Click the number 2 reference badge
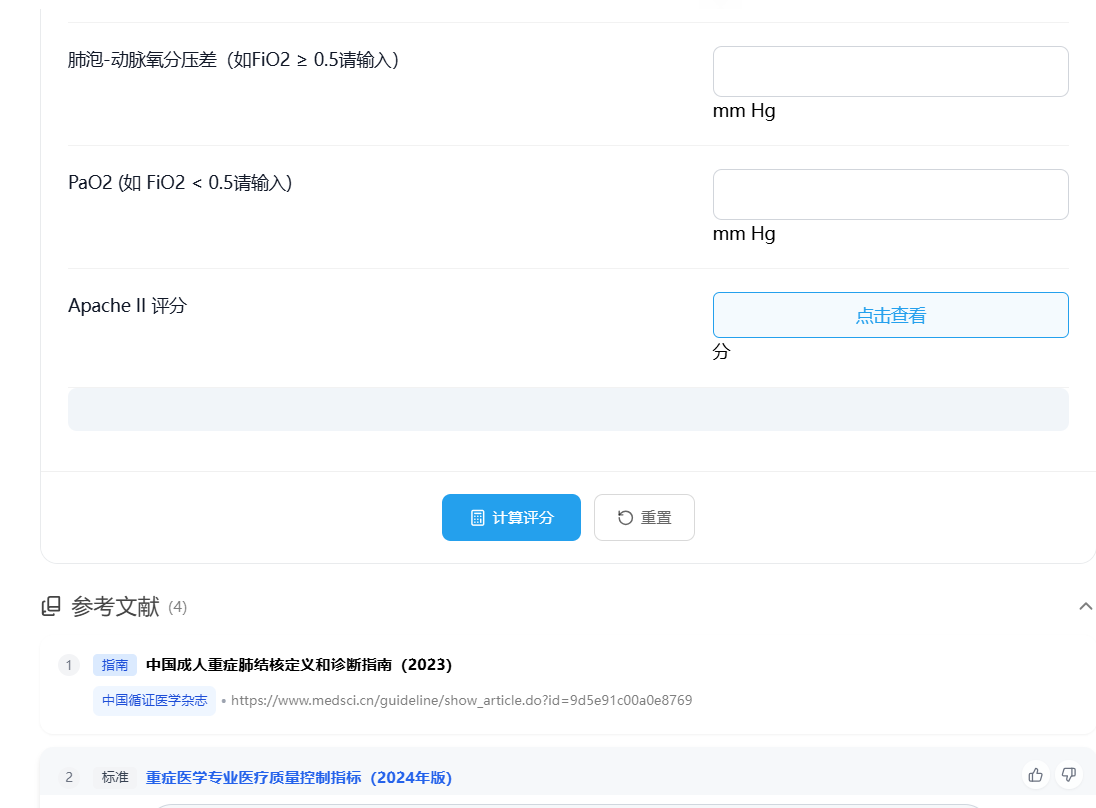This screenshot has width=1096, height=808. [69, 777]
